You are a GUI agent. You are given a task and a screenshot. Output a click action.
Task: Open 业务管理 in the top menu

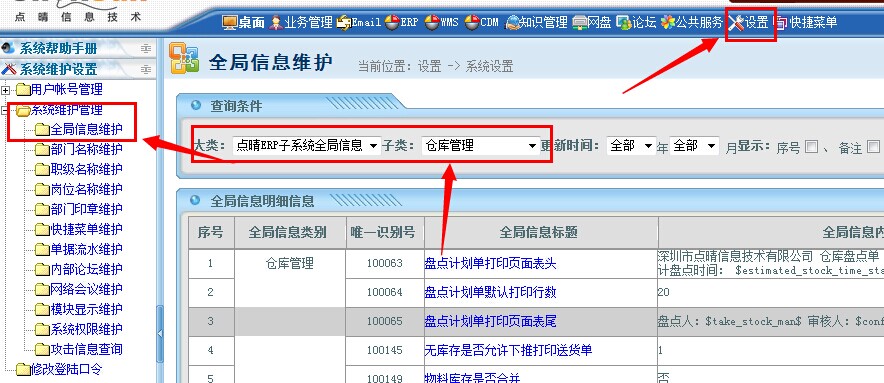(x=308, y=23)
